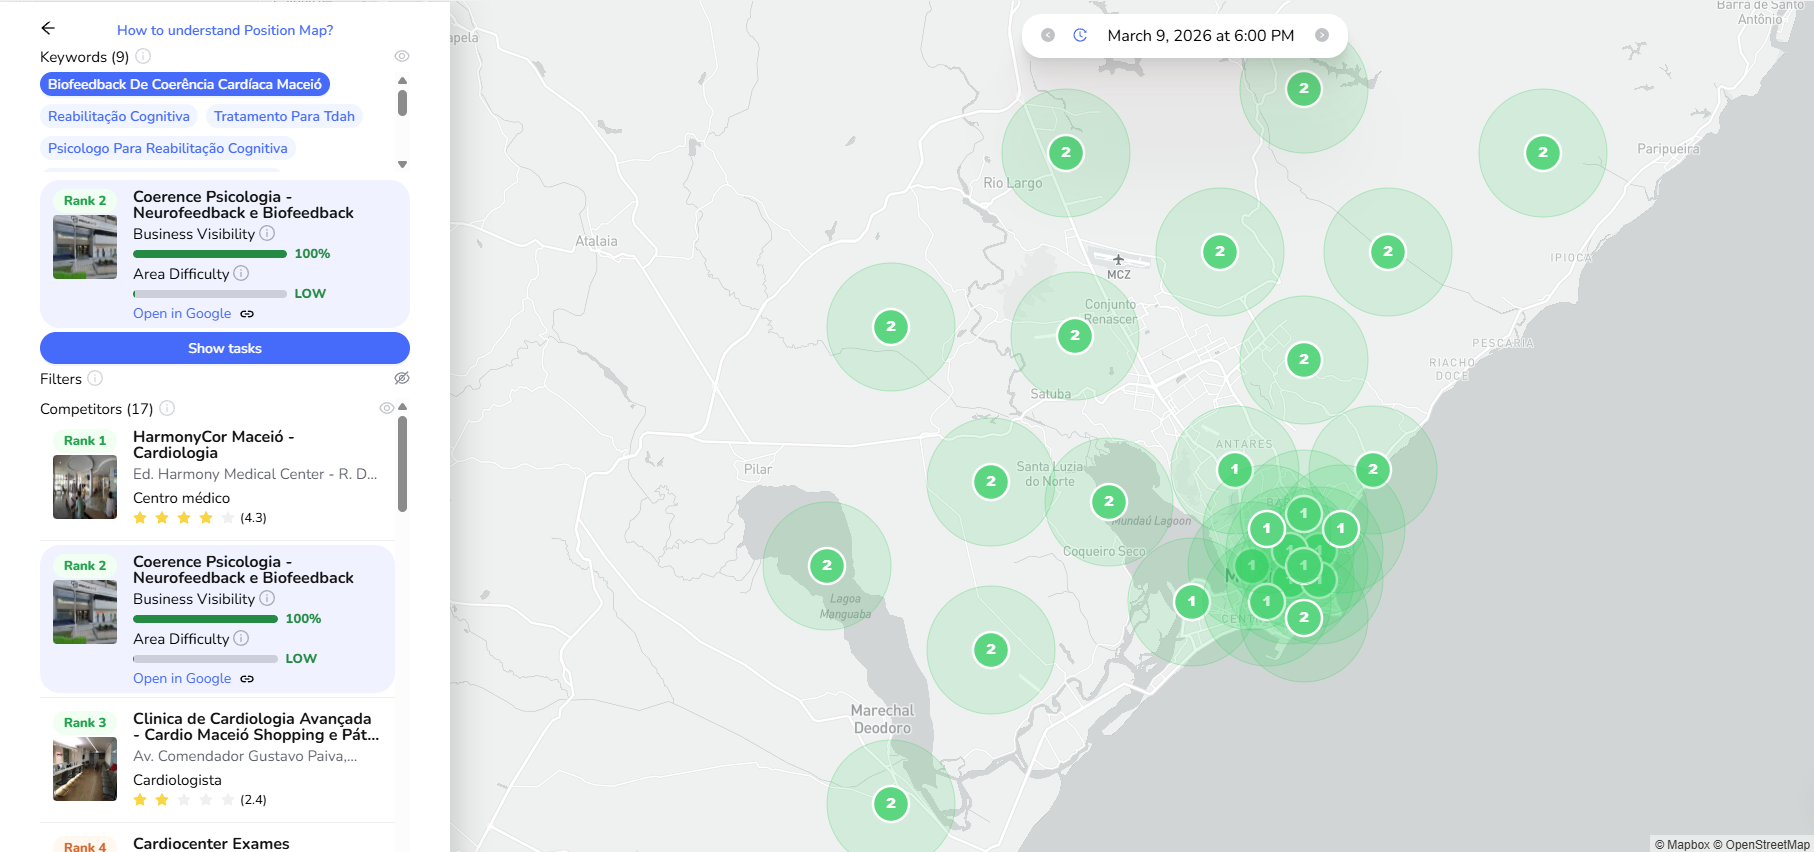This screenshot has height=852, width=1814.
Task: Click chain-link icon in competitors list Rank 2 card
Action: (x=247, y=679)
